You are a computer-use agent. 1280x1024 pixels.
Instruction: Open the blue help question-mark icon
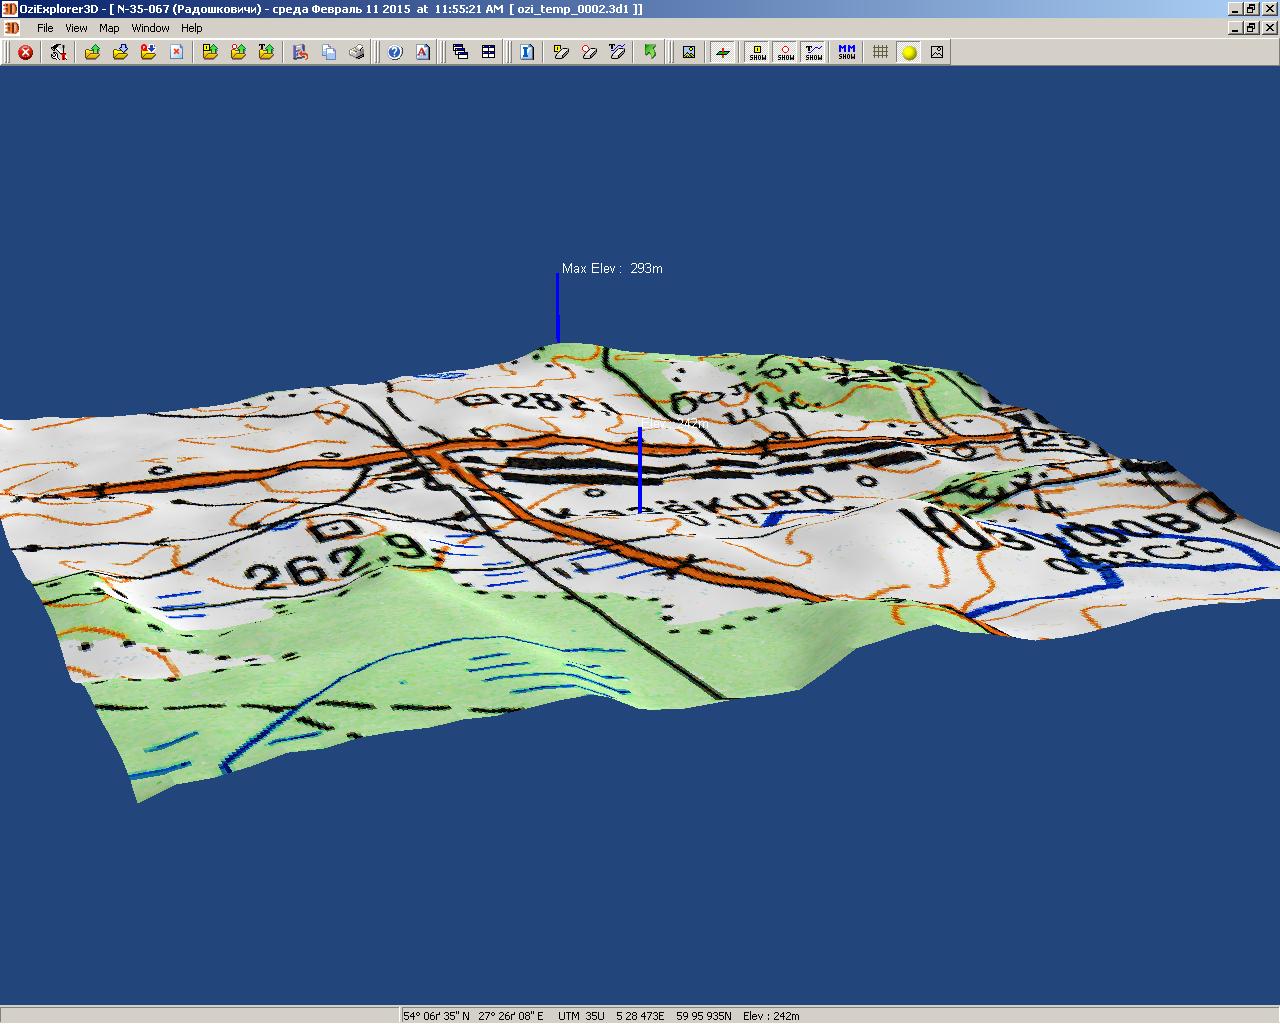coord(395,52)
